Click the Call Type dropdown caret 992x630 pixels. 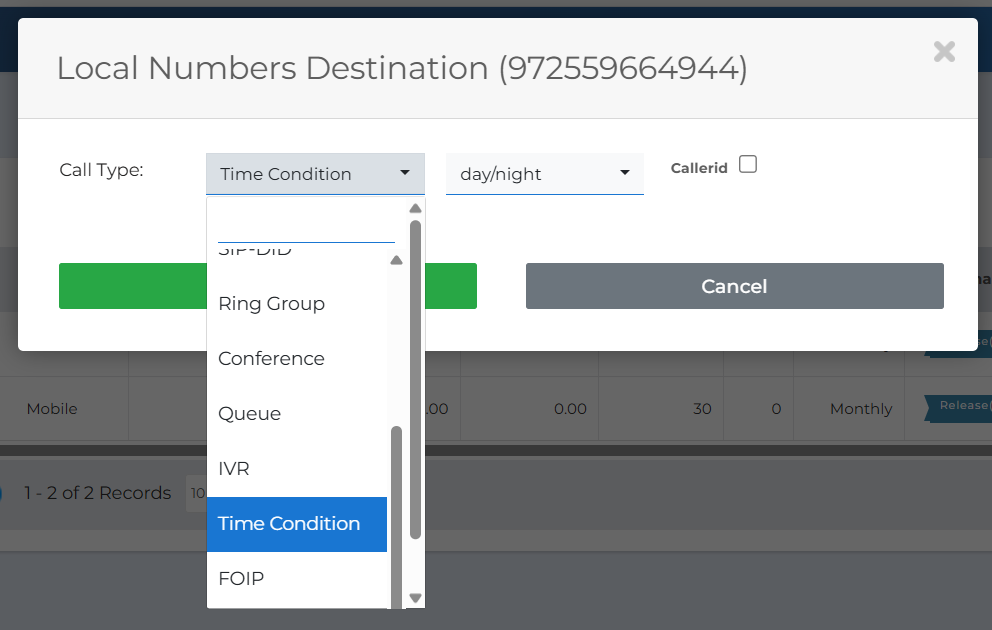click(405, 173)
